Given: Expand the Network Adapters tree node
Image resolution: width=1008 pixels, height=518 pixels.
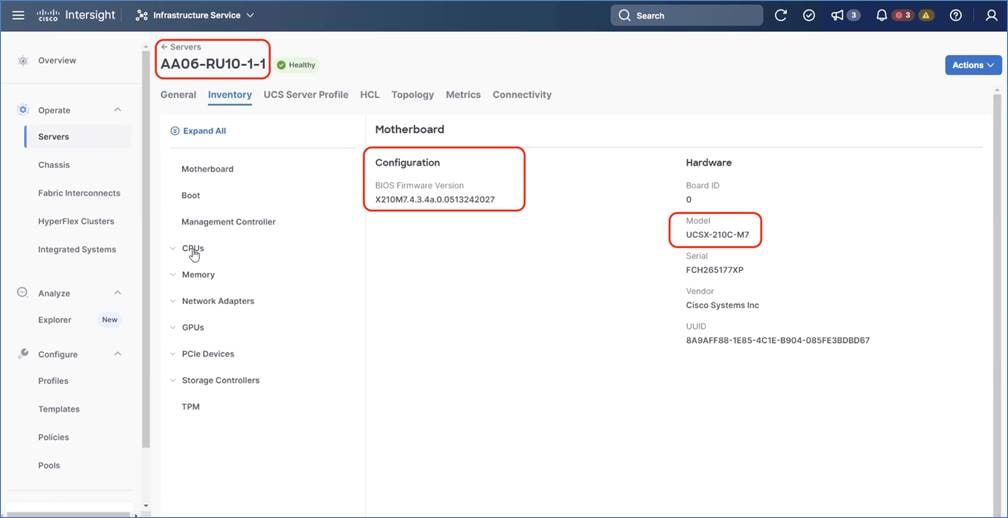Looking at the screenshot, I should click(173, 301).
